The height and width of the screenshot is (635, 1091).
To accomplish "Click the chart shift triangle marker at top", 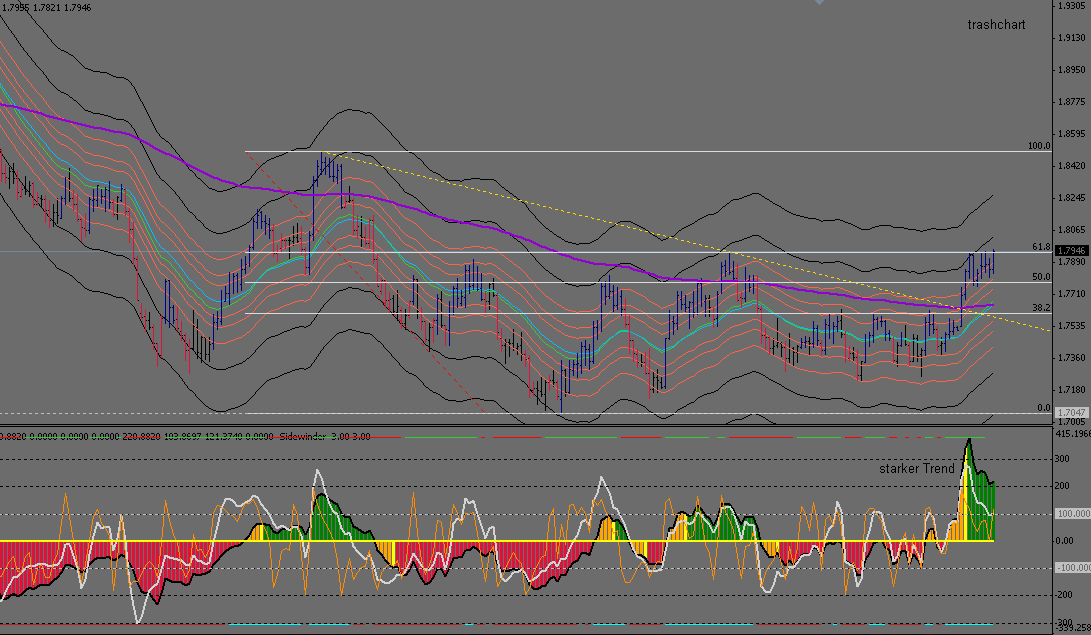I will [x=820, y=3].
